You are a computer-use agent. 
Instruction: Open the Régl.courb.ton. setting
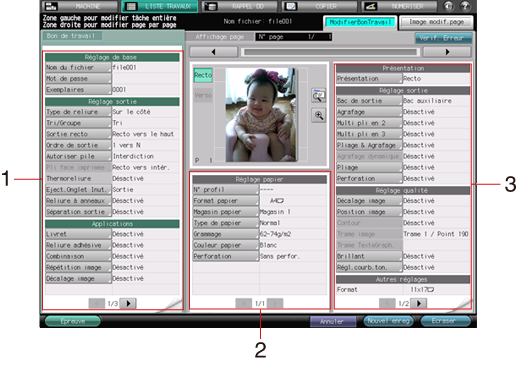coord(369,267)
